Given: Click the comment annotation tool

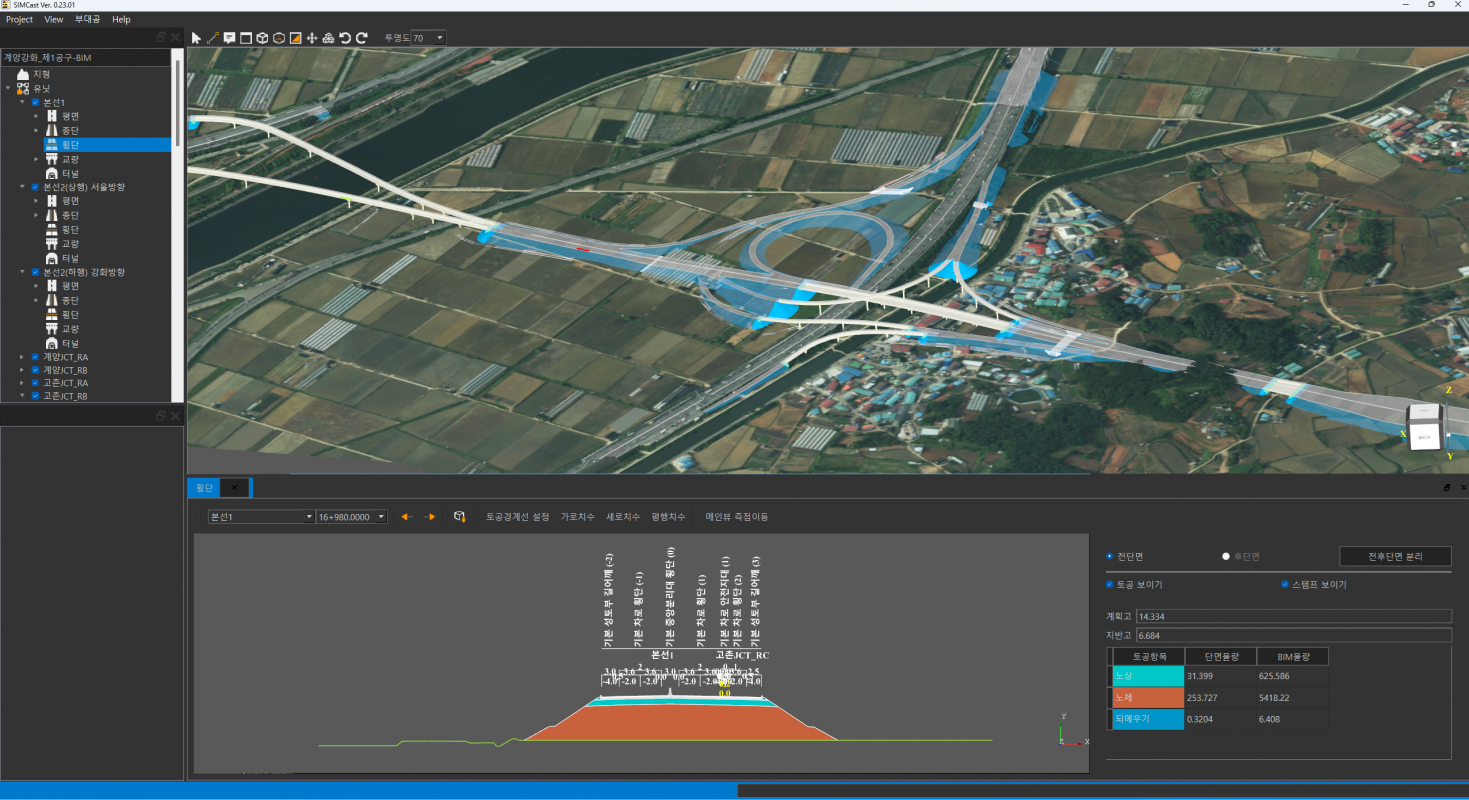Looking at the screenshot, I should (229, 38).
